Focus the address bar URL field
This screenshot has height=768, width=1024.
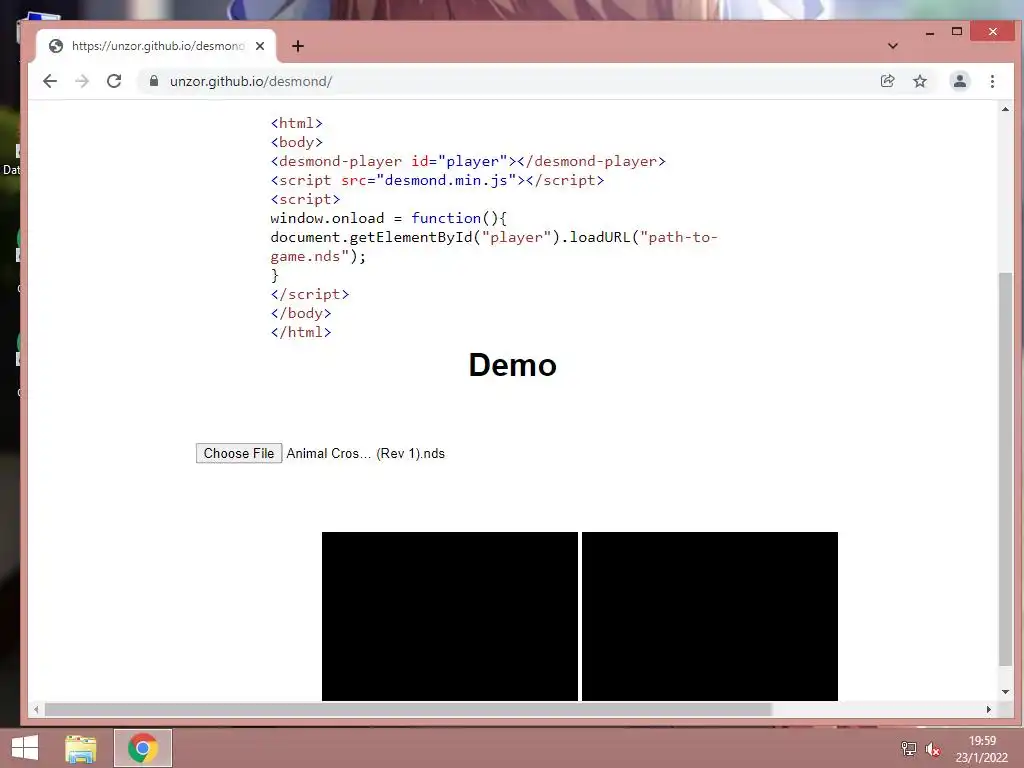509,81
